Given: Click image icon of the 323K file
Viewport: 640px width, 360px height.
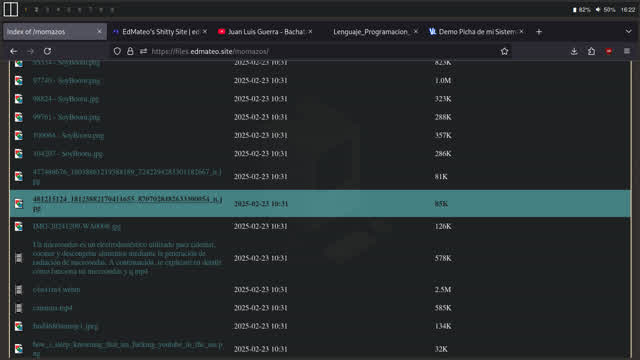Looking at the screenshot, I should click(19, 99).
